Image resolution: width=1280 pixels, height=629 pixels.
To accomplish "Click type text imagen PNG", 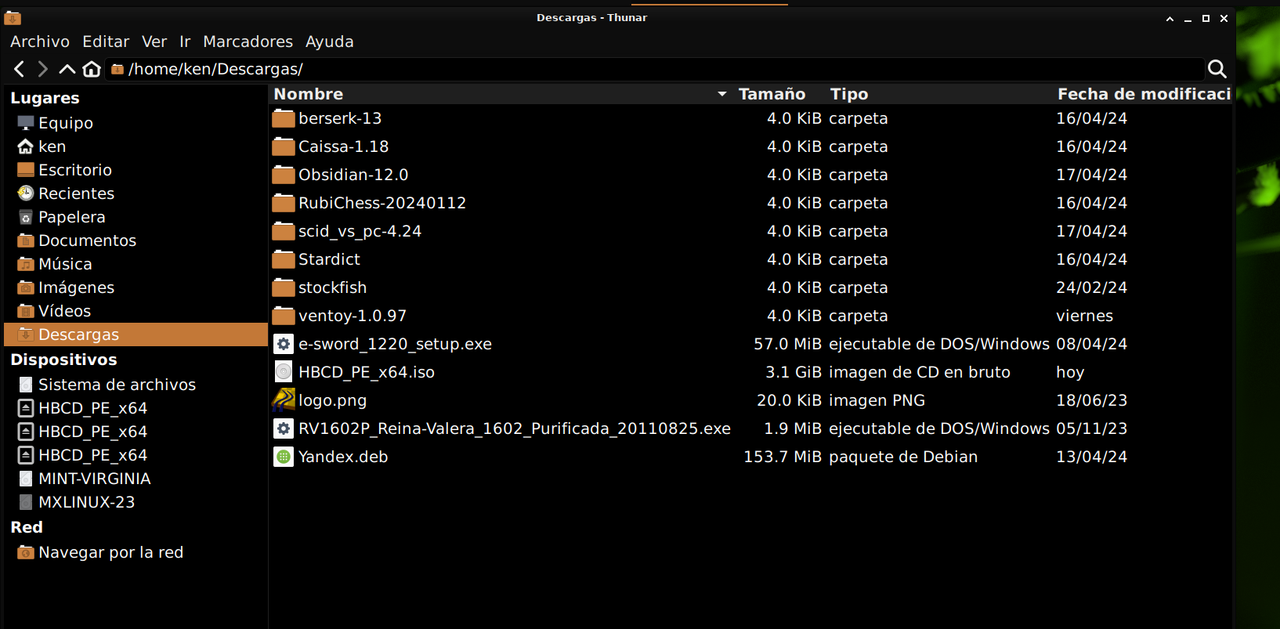I will coord(877,400).
